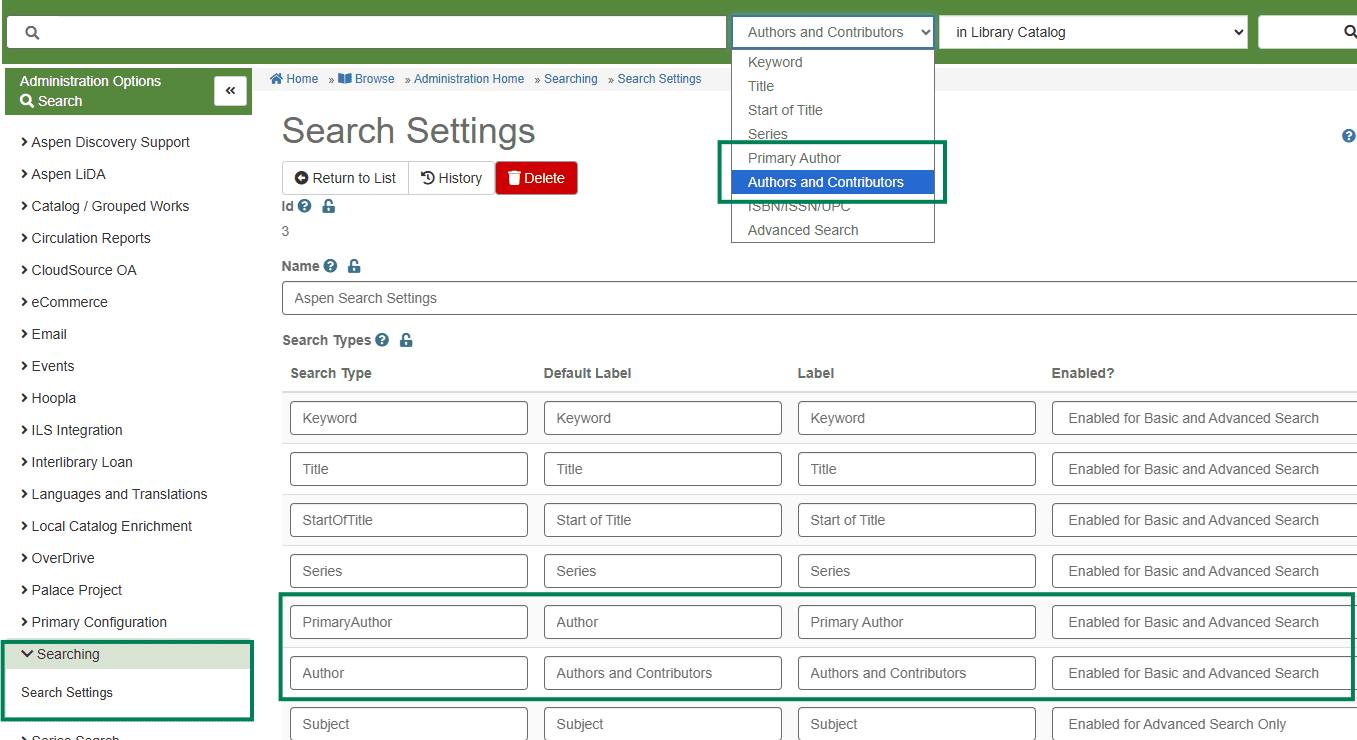Expand Languages and Translations section
The image size is (1357, 740).
pyautogui.click(x=114, y=494)
